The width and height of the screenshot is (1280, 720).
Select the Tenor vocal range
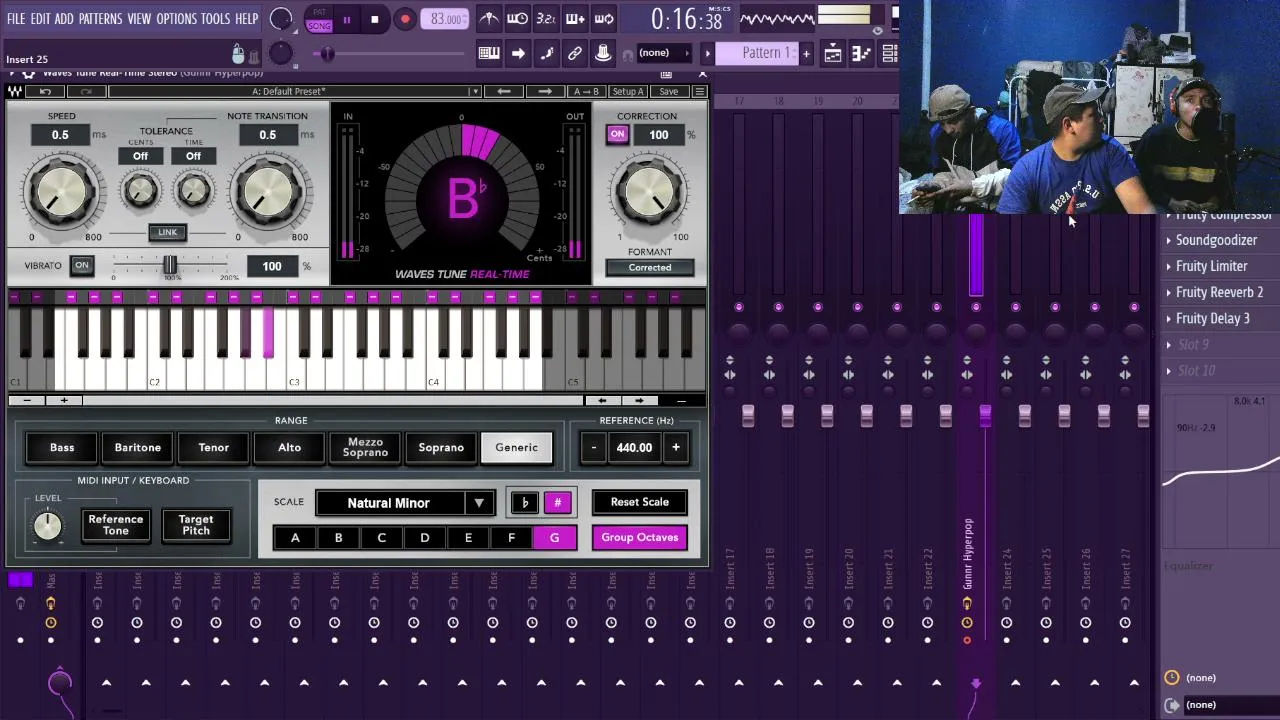point(214,447)
